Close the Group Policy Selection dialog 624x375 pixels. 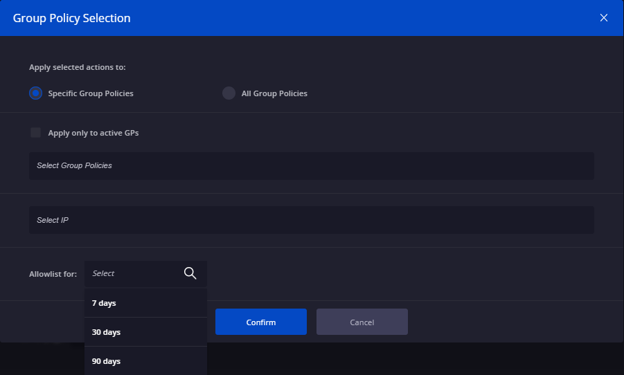pos(604,18)
